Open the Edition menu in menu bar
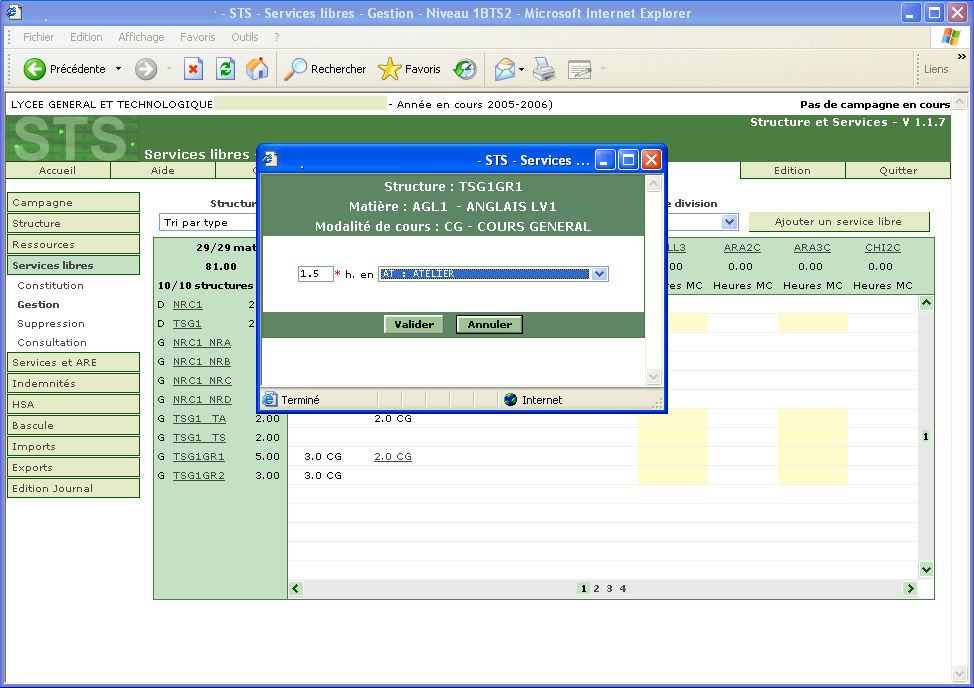 pos(86,37)
